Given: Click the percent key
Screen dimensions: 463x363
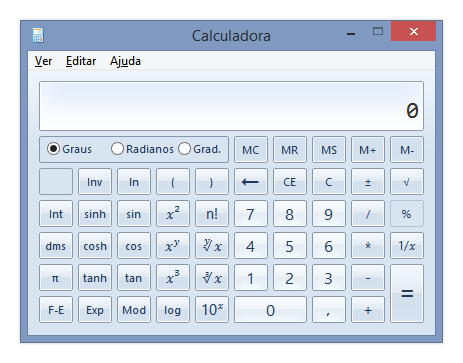Looking at the screenshot, I should [x=407, y=214].
